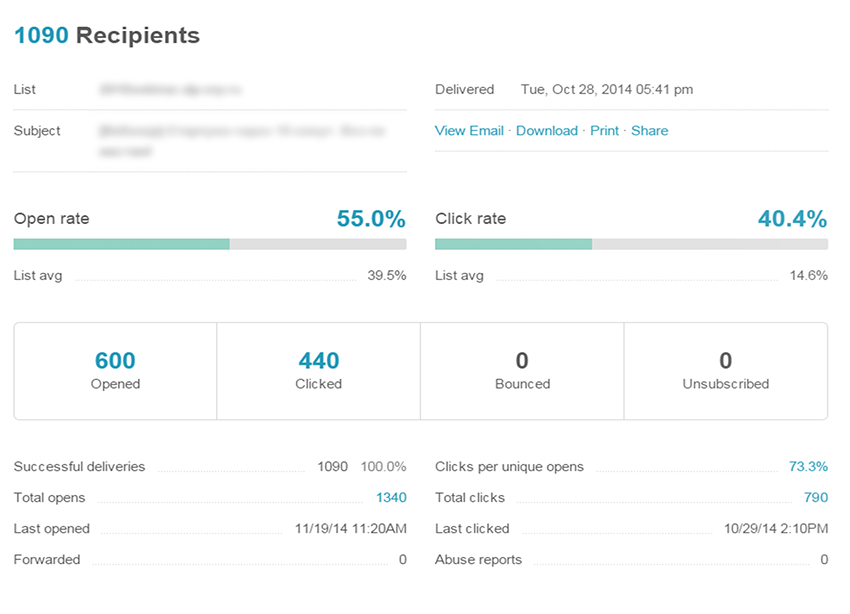
Task: Click the blurred List name
Action: (170, 90)
